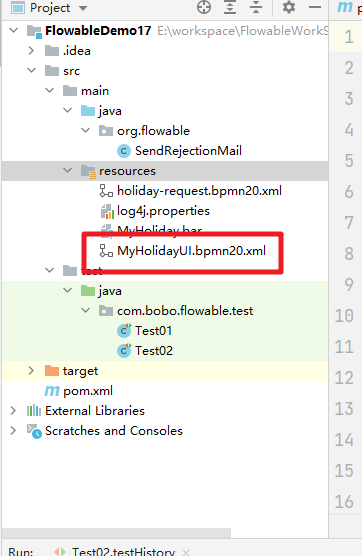
Task: Click the Project view label
Action: (x=50, y=8)
